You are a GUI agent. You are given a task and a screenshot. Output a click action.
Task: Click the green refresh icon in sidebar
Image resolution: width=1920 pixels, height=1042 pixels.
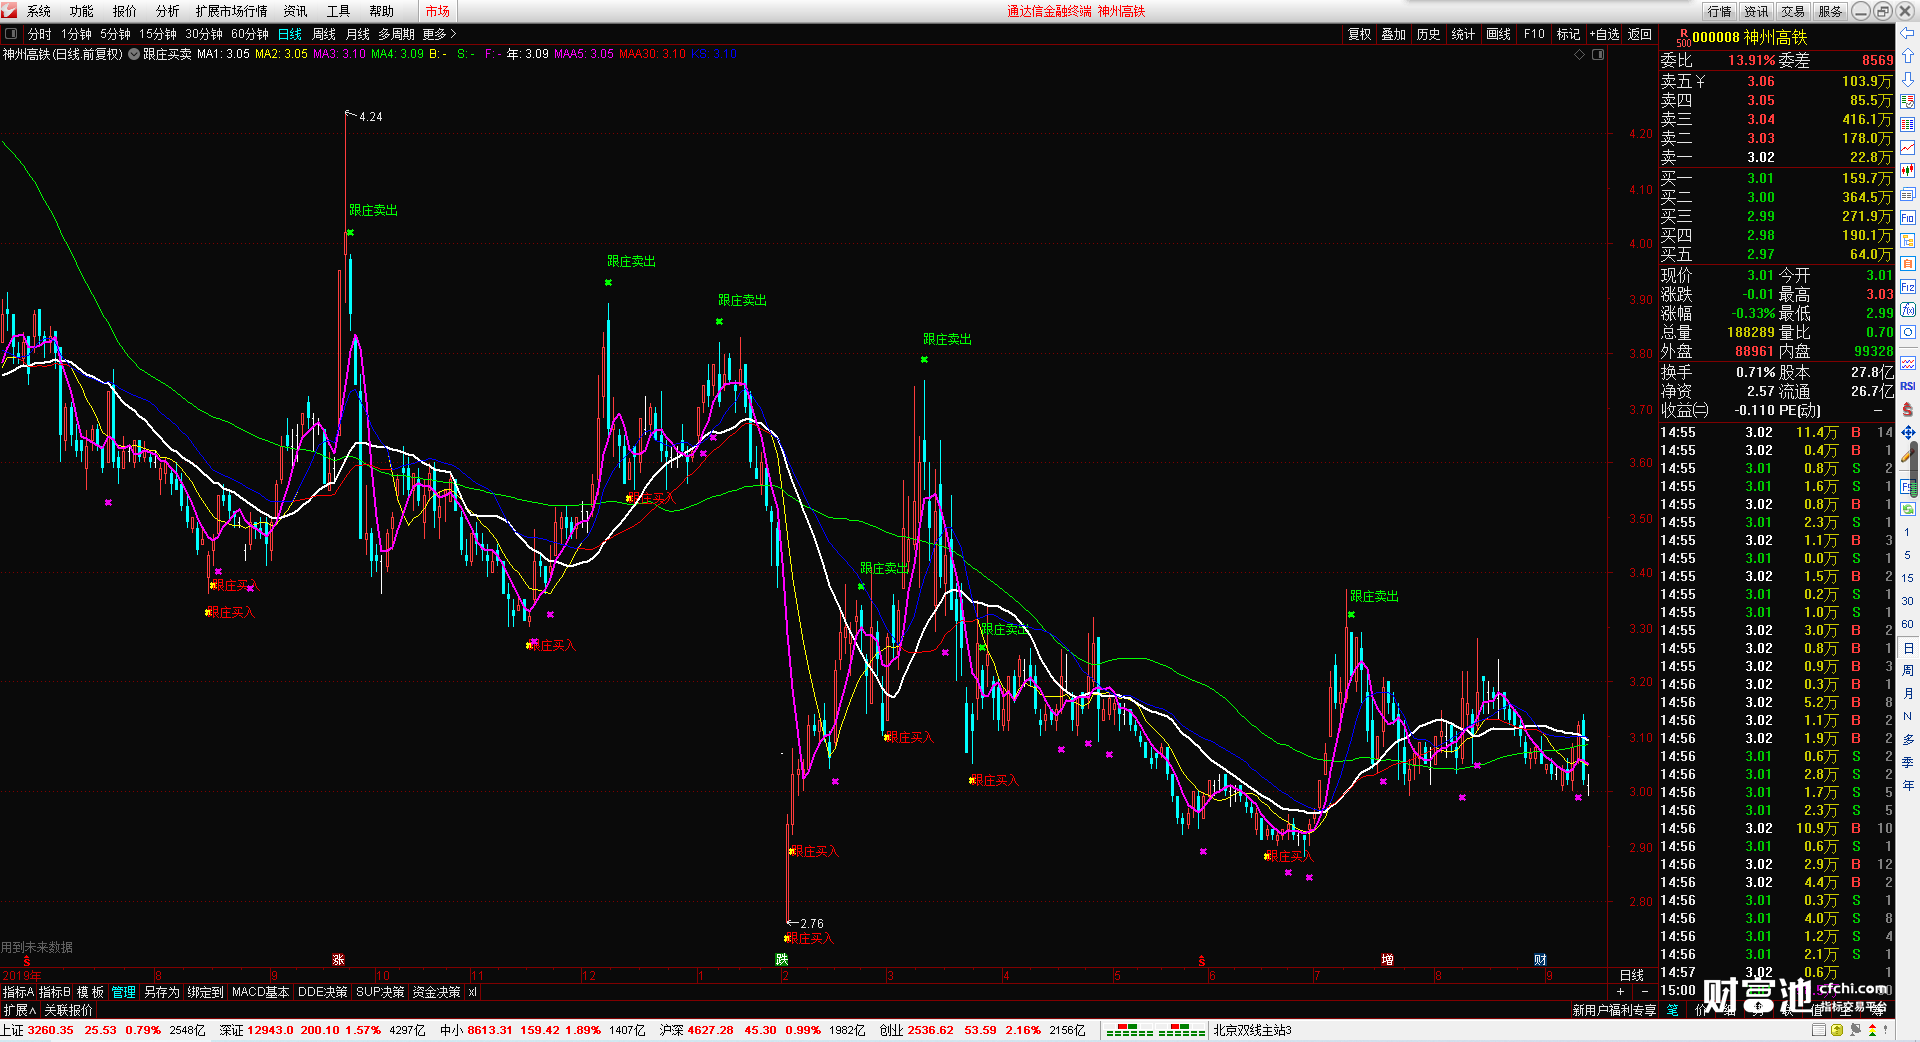coord(1908,509)
